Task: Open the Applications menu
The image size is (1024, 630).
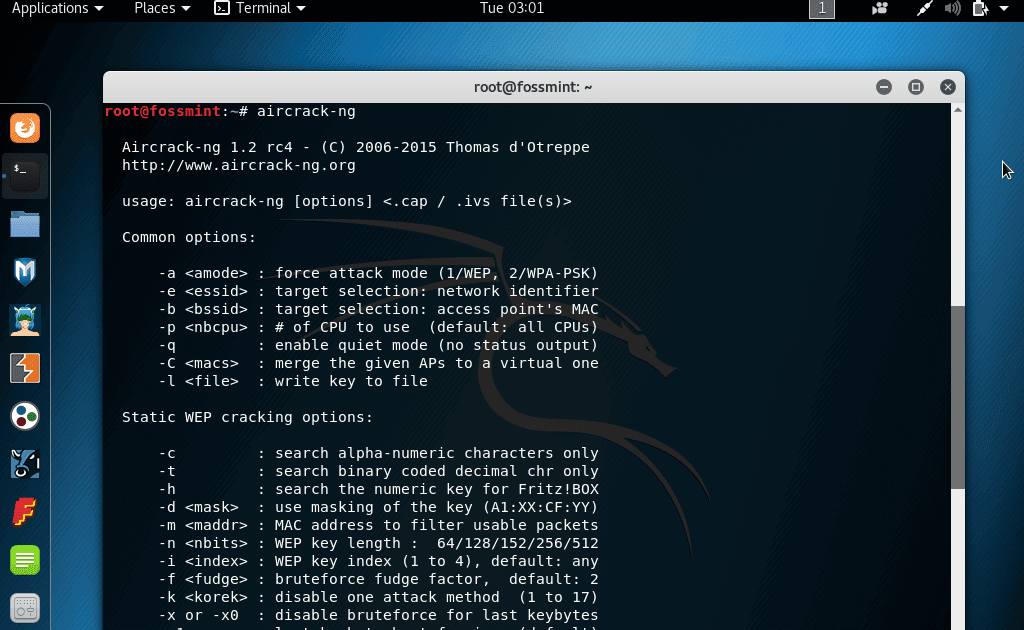Action: click(x=57, y=8)
